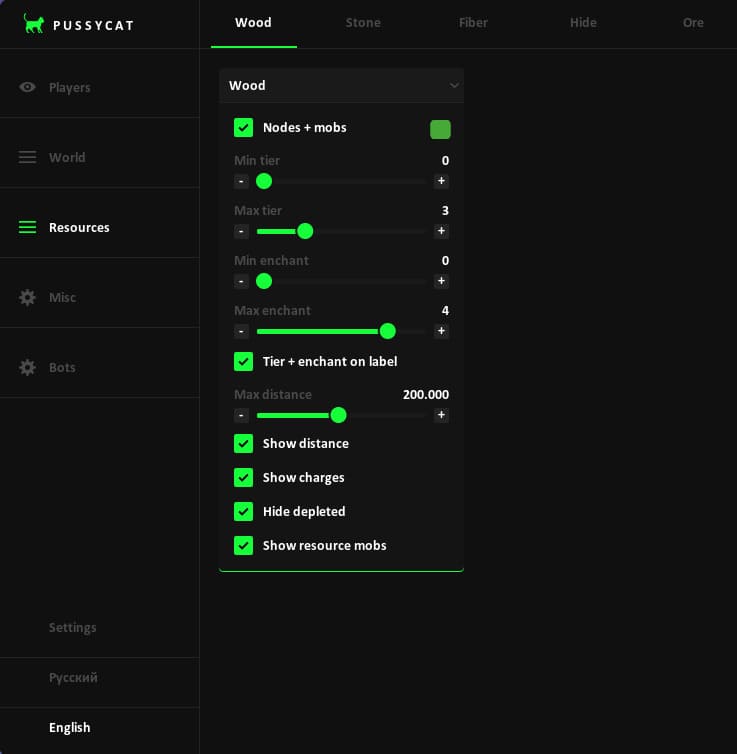Image resolution: width=737 pixels, height=754 pixels.
Task: Open the Players section label
Action: tap(70, 88)
